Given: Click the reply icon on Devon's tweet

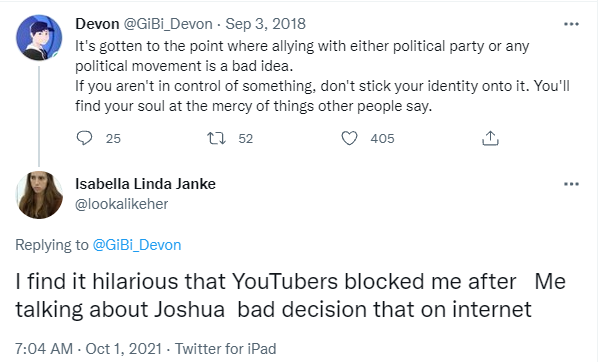Looking at the screenshot, I should pos(84,138).
